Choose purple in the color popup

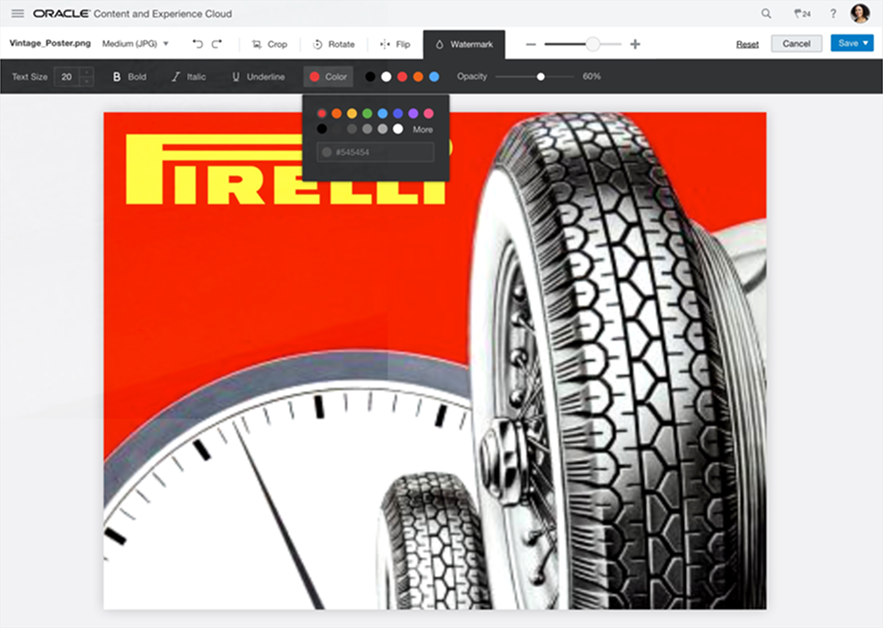click(413, 113)
